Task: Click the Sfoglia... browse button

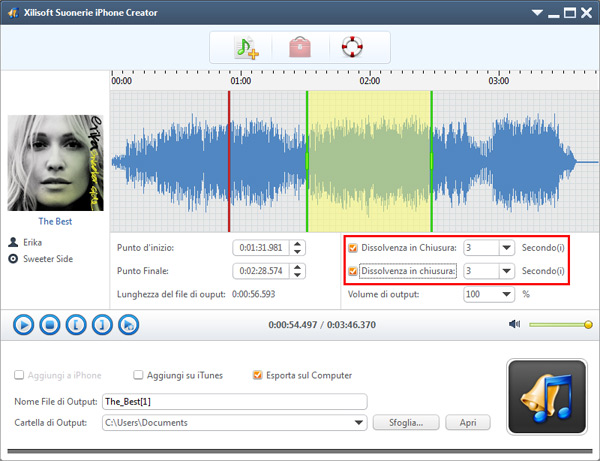Action: (406, 422)
